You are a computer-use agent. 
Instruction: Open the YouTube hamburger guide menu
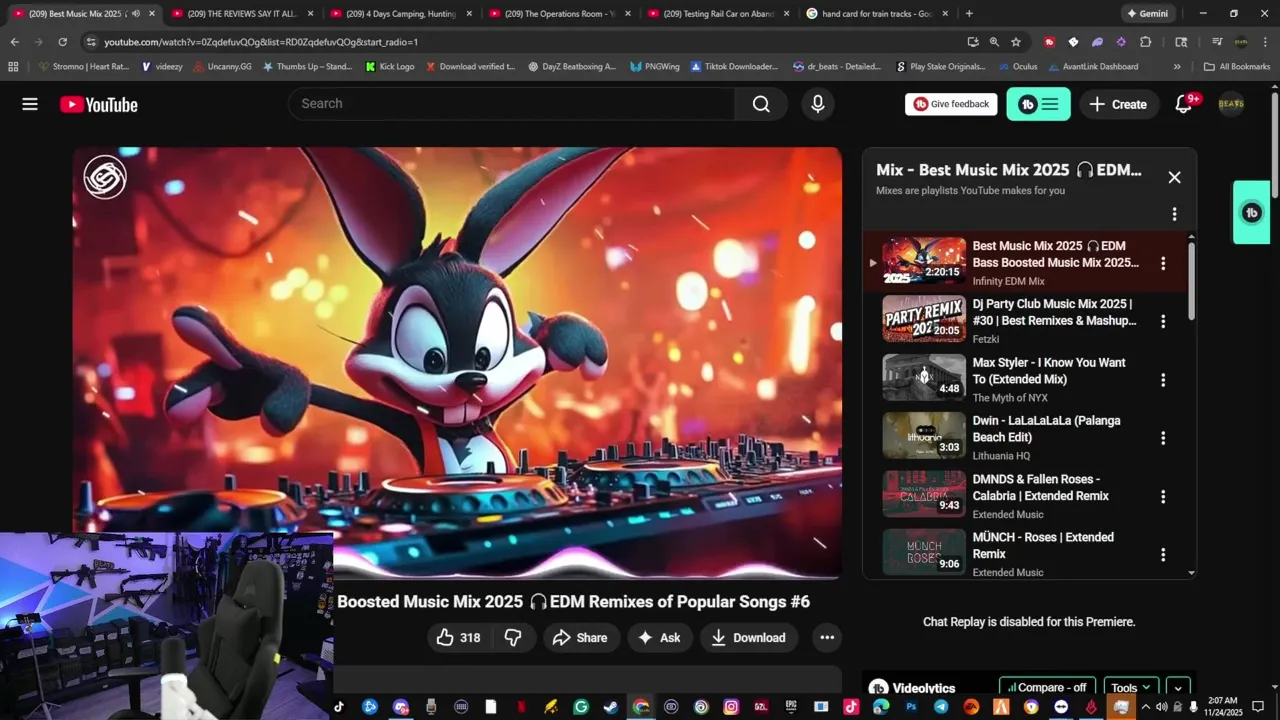pos(30,104)
